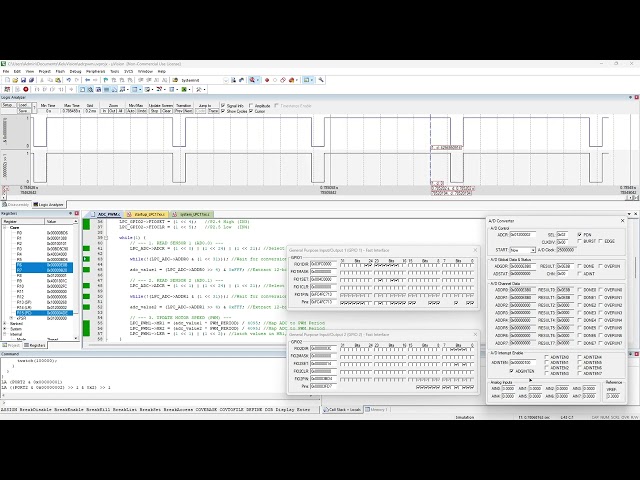Click the Open file folder icon
The height and width of the screenshot is (480, 640).
tap(15, 80)
